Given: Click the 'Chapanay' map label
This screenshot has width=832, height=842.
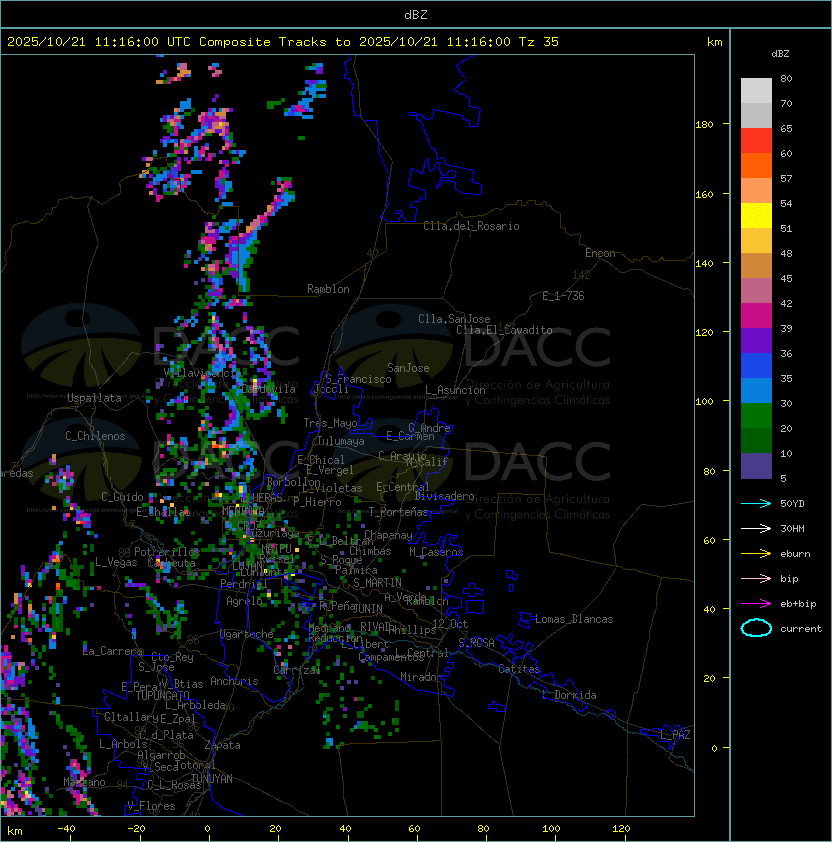Looking at the screenshot, I should coord(388,535).
